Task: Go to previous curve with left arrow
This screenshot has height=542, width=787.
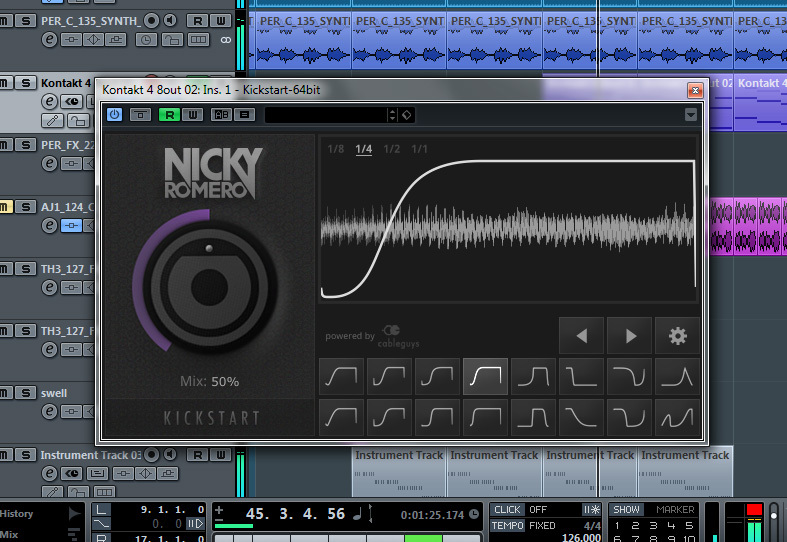Action: coord(581,336)
